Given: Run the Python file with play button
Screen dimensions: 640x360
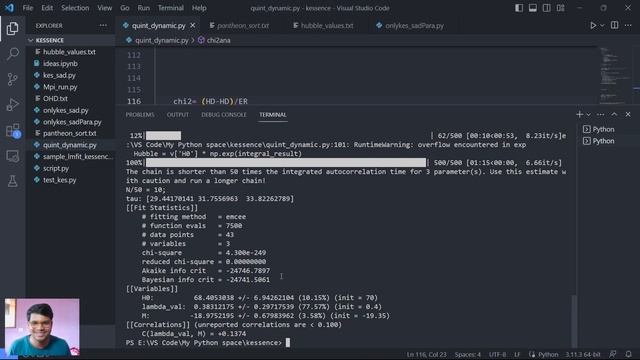Looking at the screenshot, I should pyautogui.click(x=593, y=25).
